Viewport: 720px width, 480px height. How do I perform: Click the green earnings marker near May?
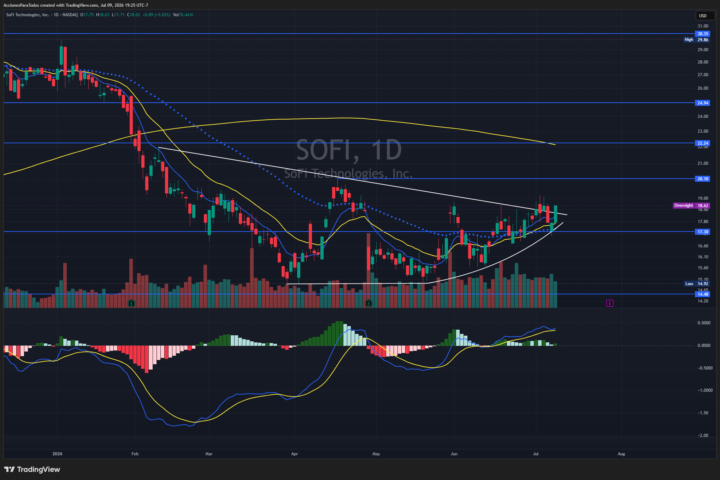click(x=368, y=303)
